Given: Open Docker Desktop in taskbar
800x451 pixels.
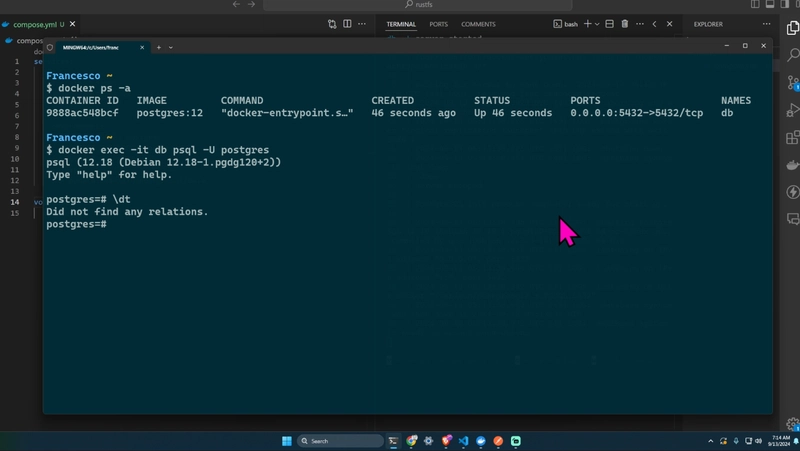Looking at the screenshot, I should (x=481, y=441).
